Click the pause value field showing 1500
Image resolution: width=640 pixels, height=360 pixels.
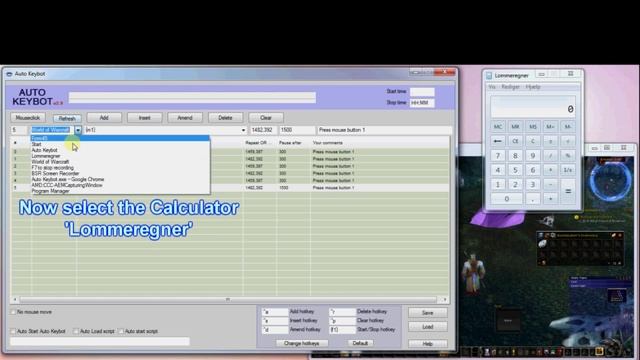[x=297, y=130]
